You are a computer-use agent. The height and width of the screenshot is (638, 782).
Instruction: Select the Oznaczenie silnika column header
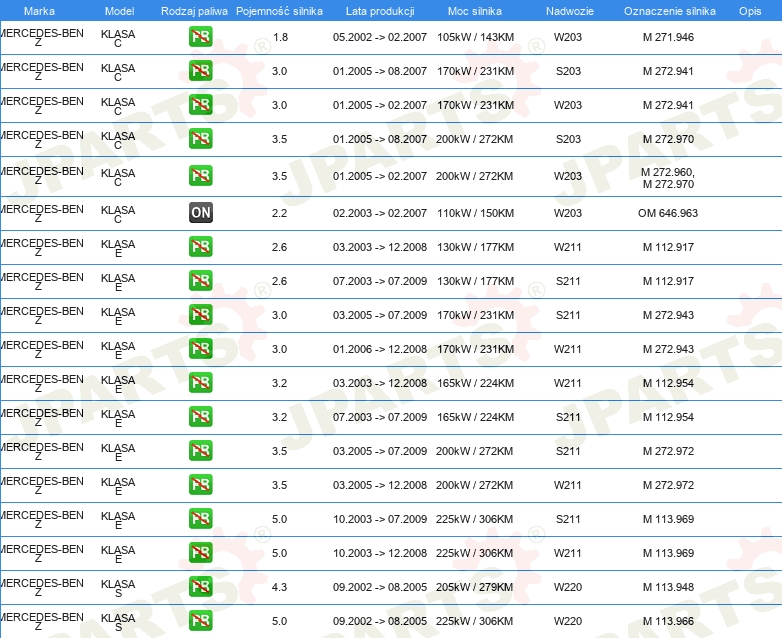pos(669,11)
